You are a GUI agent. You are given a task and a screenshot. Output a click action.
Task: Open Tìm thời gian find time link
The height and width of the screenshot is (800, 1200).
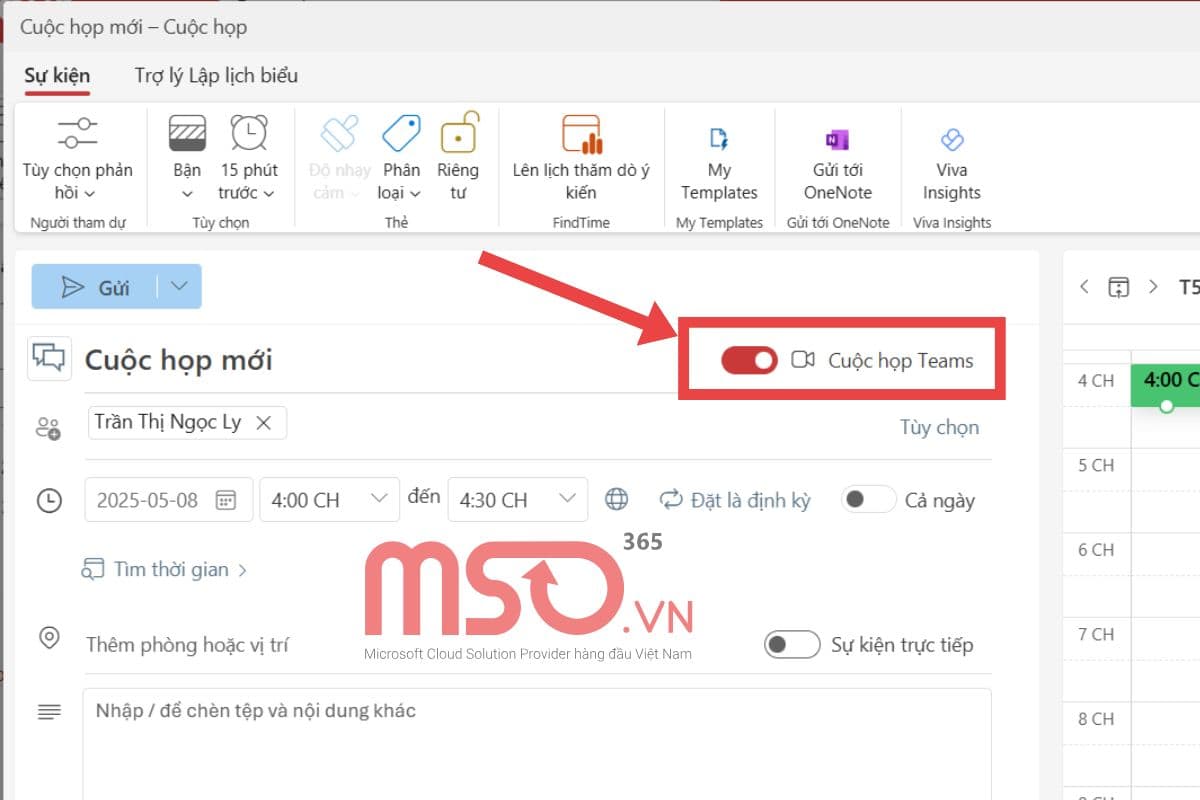point(164,569)
